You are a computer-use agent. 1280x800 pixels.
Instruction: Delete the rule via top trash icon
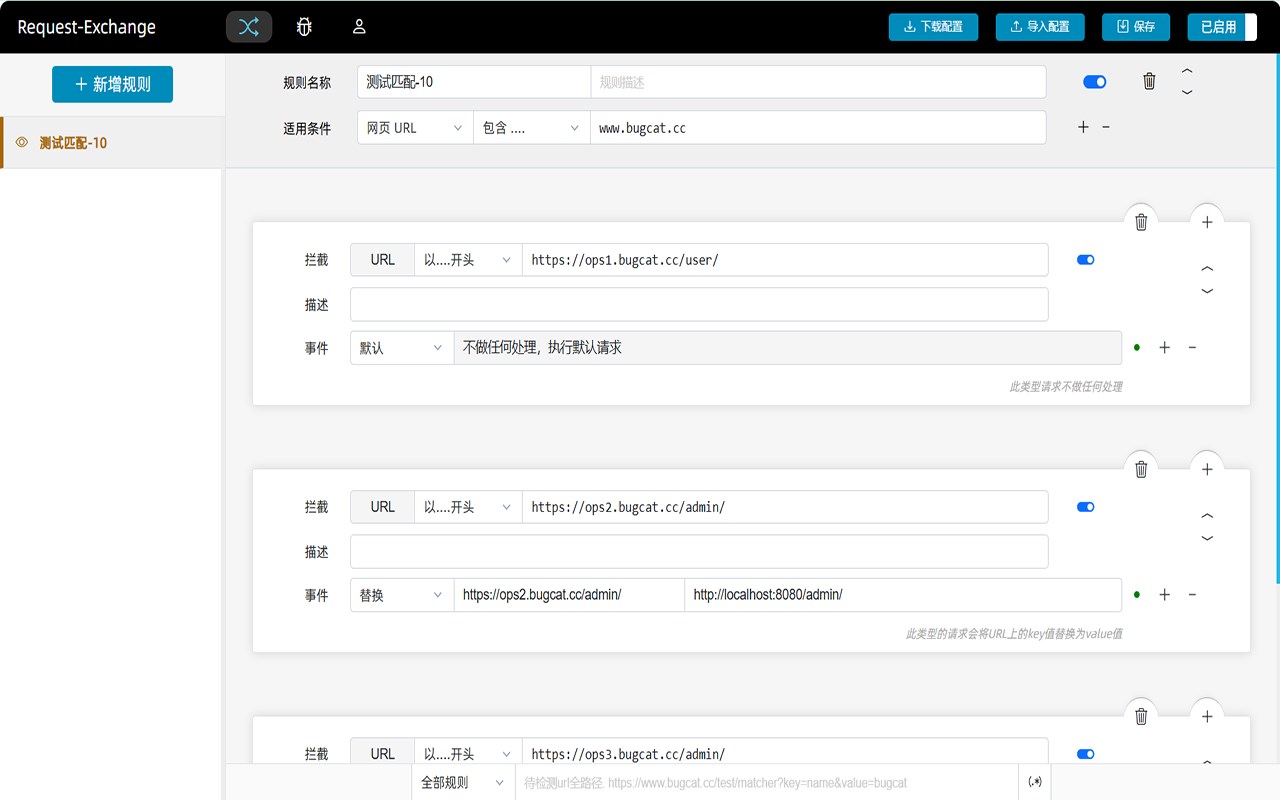tap(1149, 82)
